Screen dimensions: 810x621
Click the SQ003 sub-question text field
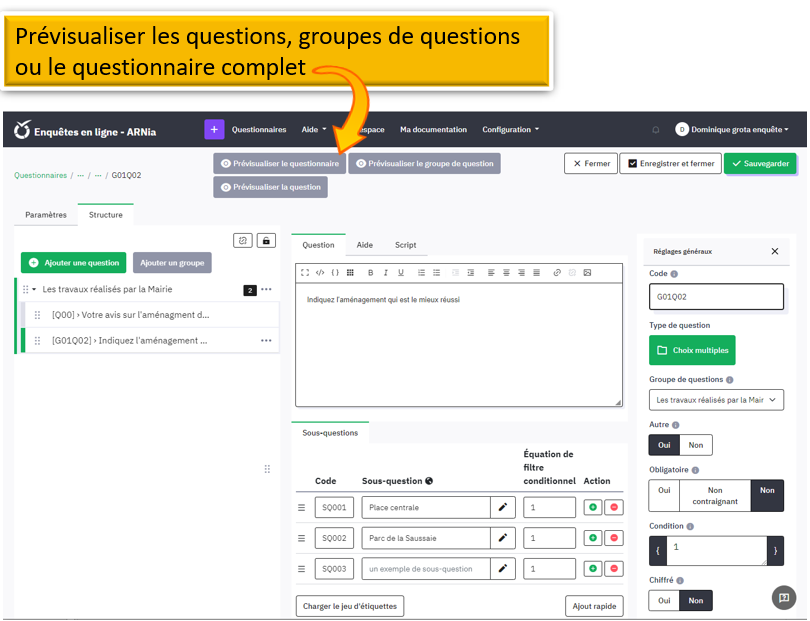click(426, 569)
